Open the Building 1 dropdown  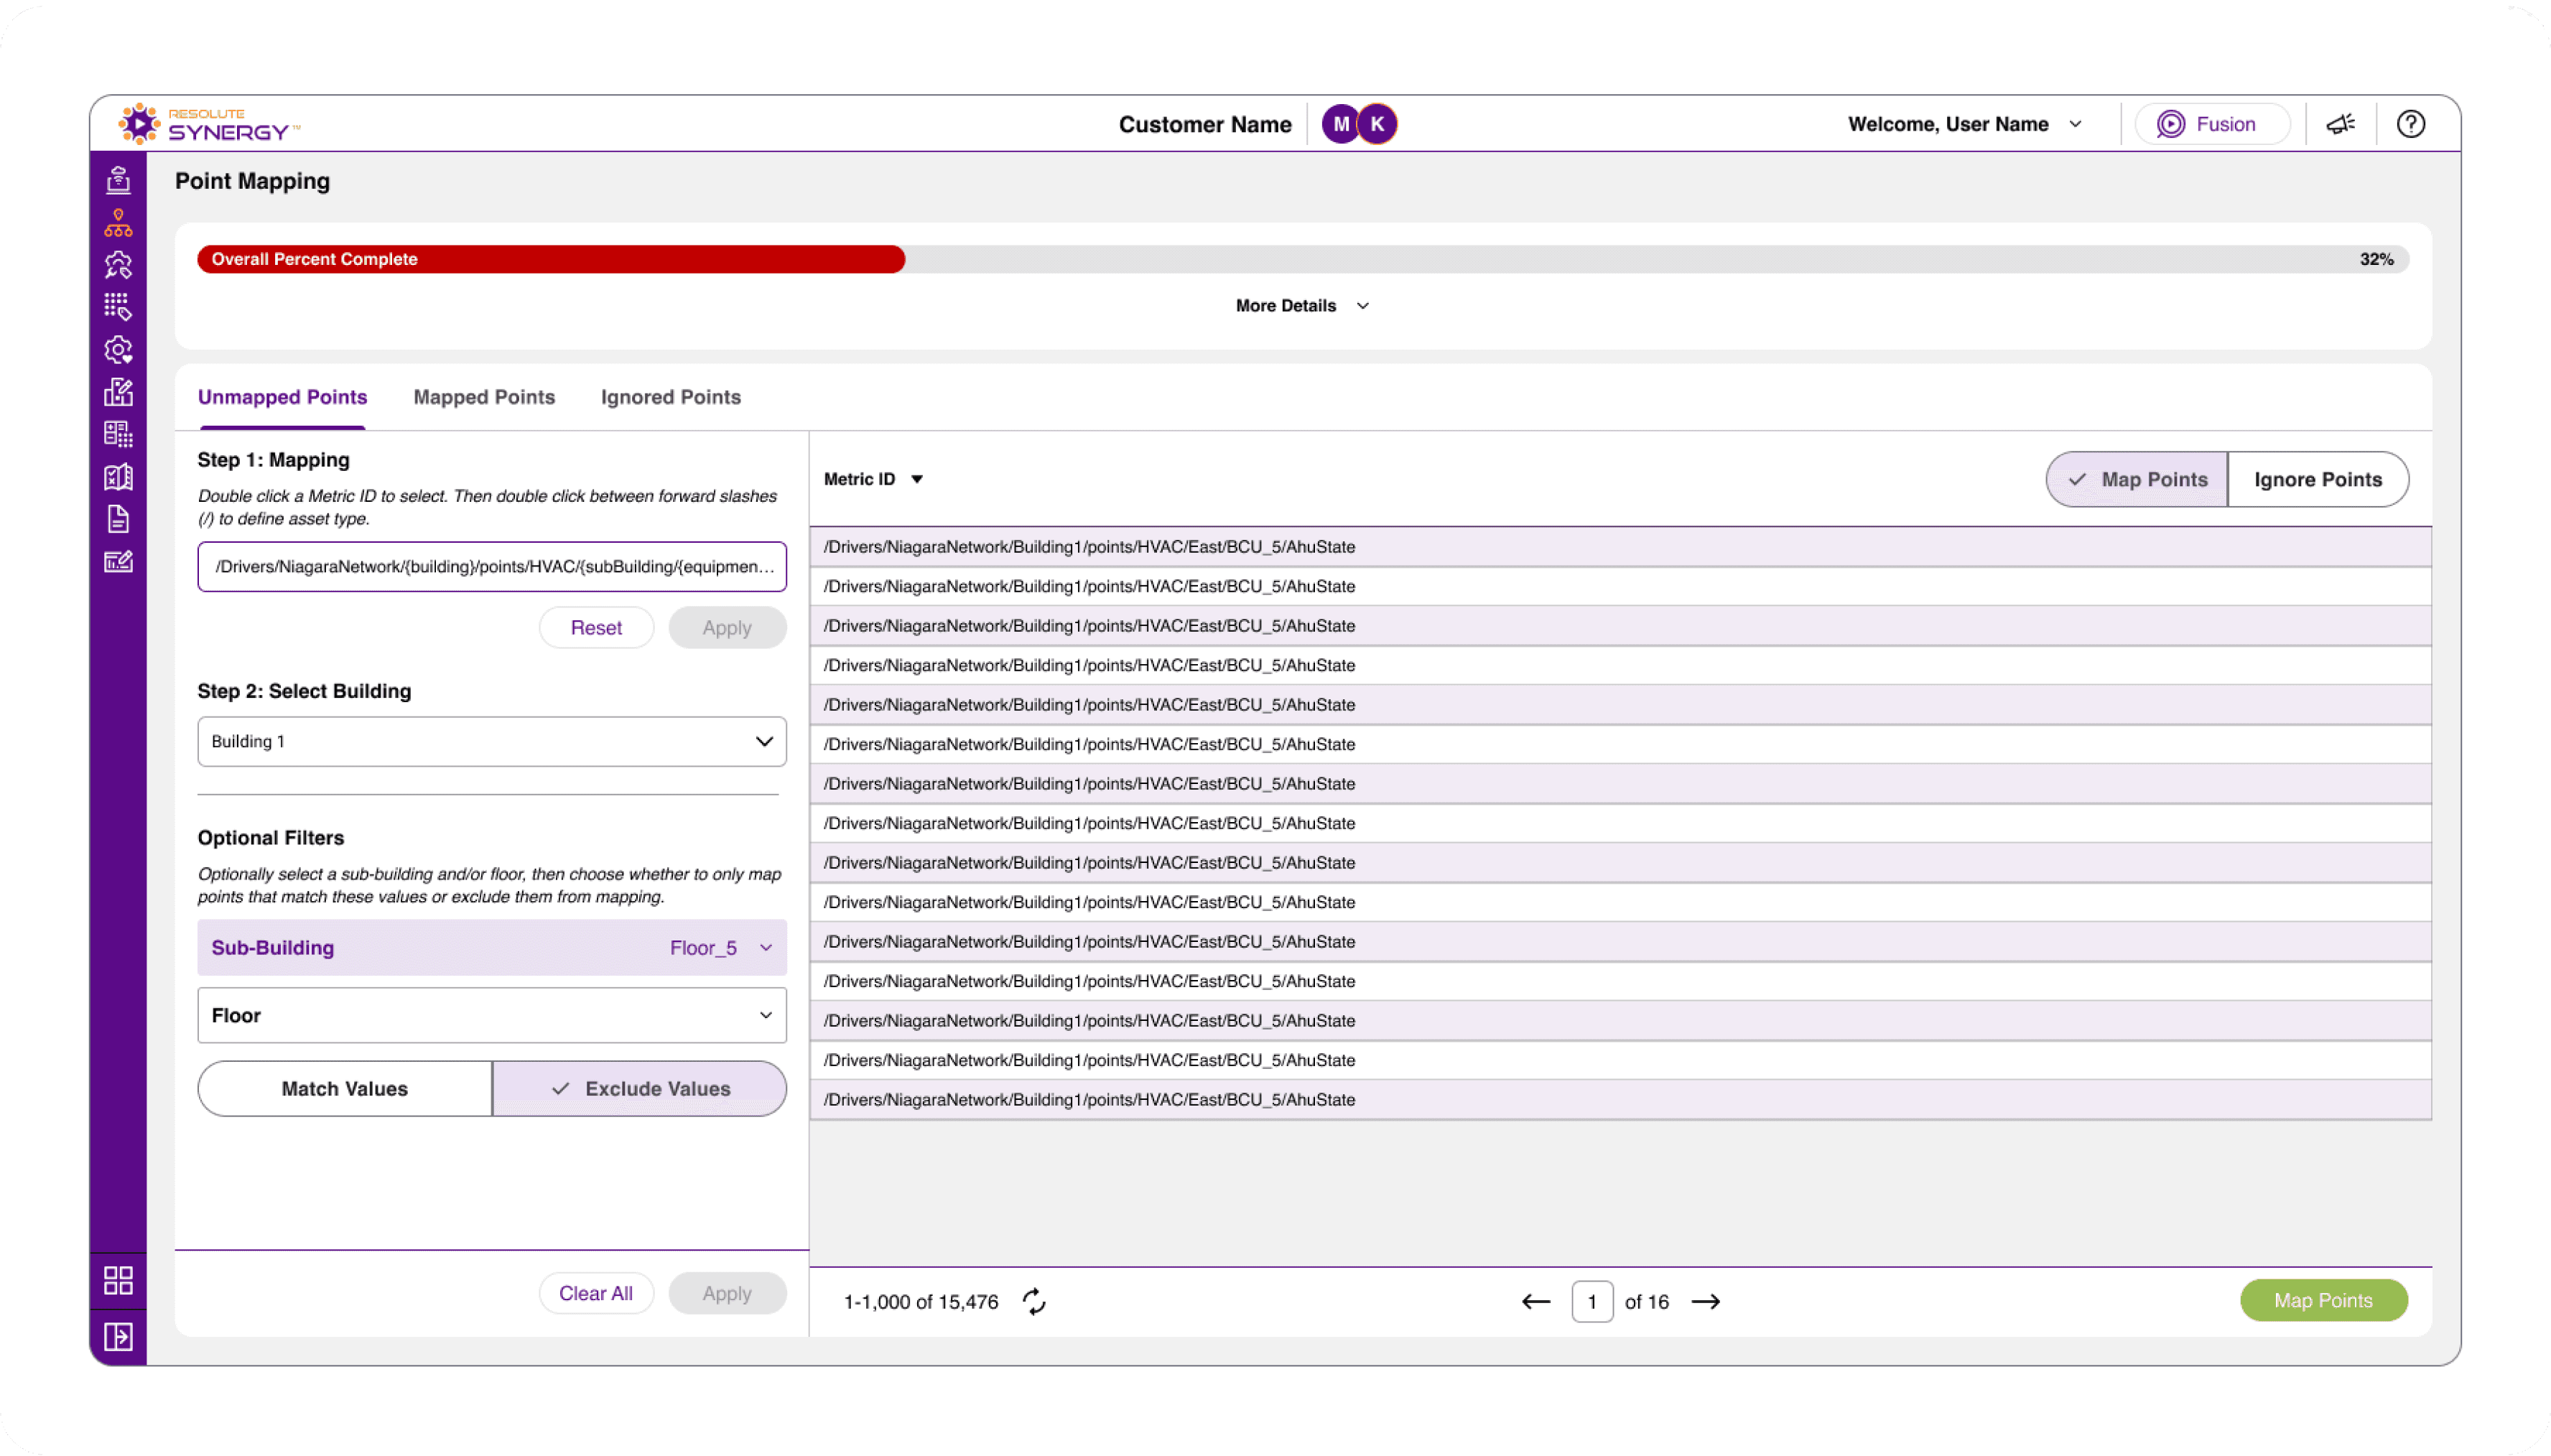click(x=491, y=741)
